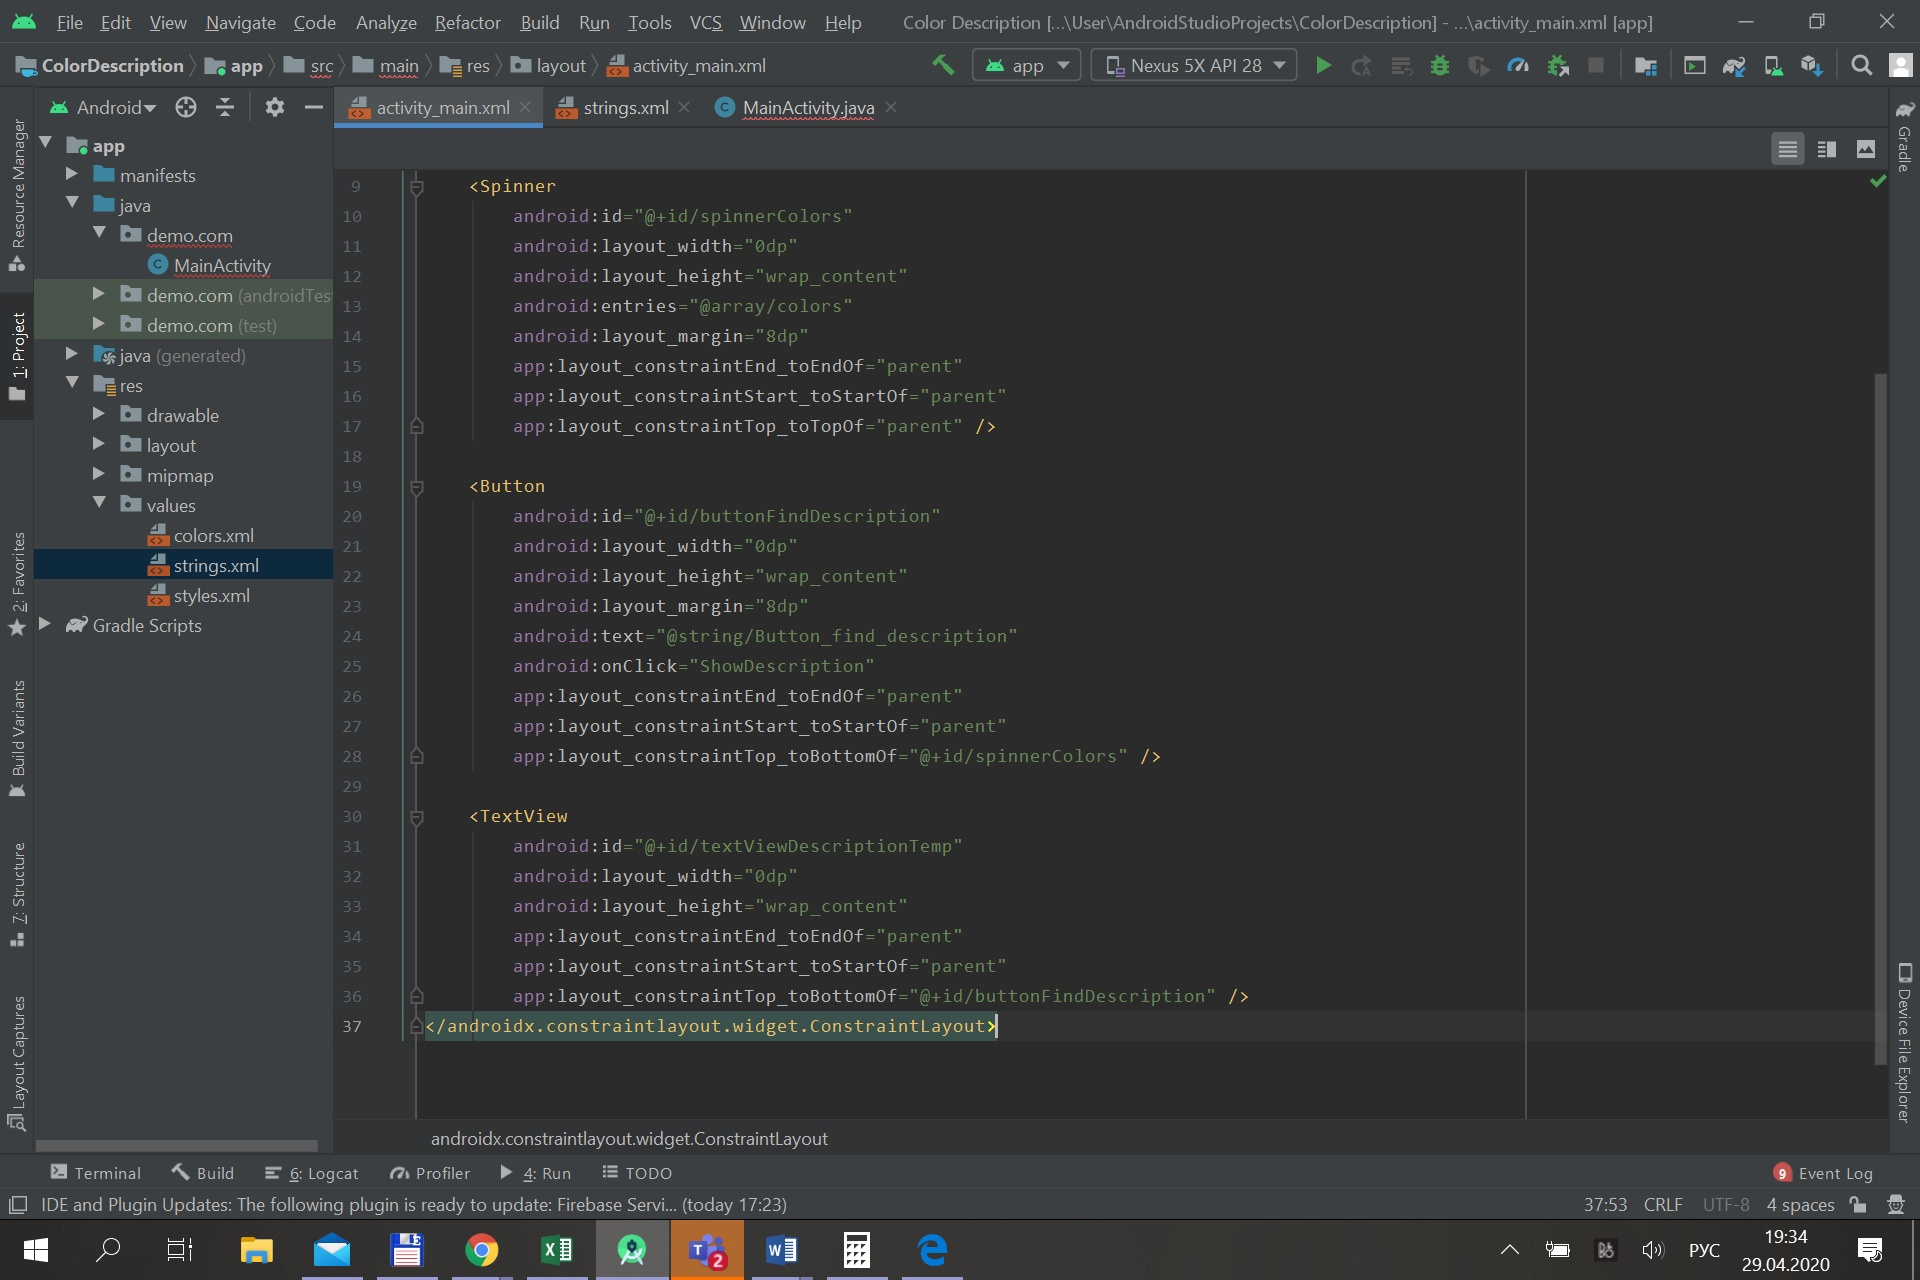Open the Gradle tool window
This screenshot has width=1920, height=1280.
1904,136
